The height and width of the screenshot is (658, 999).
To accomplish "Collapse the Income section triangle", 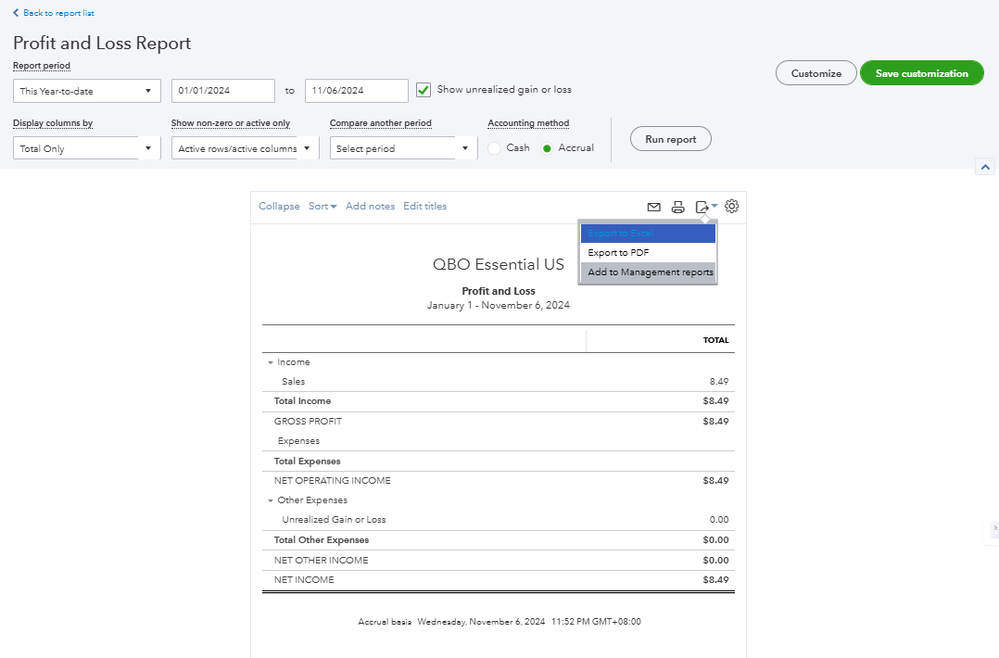I will pyautogui.click(x=269, y=363).
